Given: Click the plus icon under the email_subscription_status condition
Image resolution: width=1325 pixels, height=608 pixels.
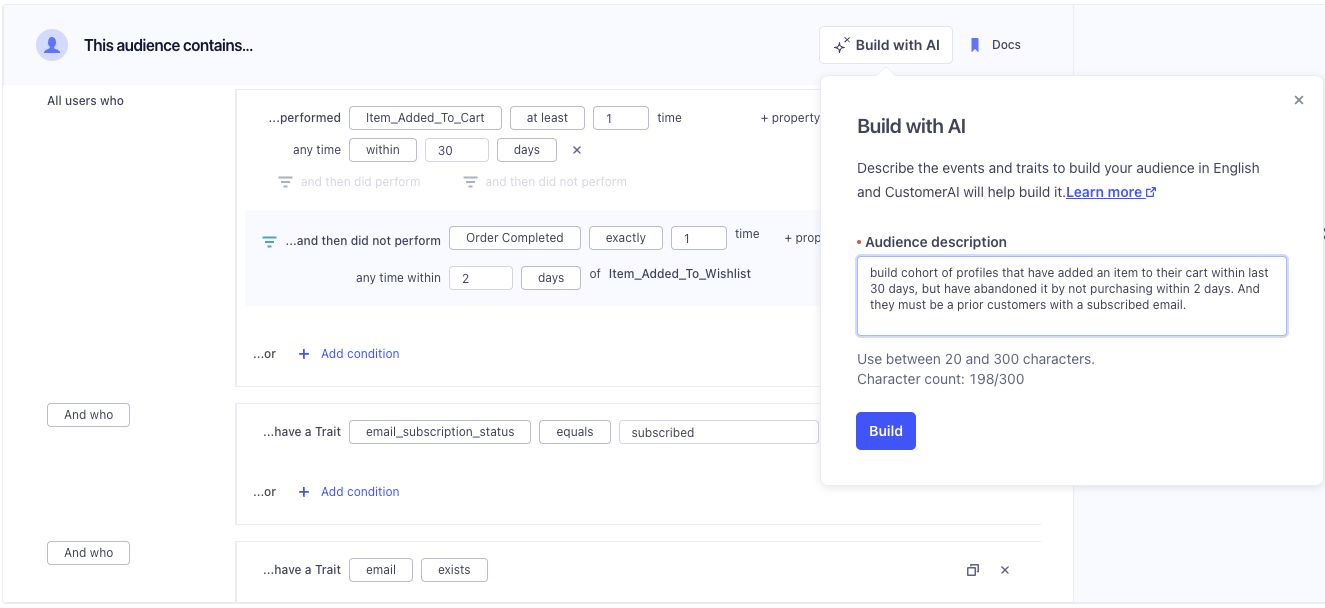Looking at the screenshot, I should tap(304, 492).
